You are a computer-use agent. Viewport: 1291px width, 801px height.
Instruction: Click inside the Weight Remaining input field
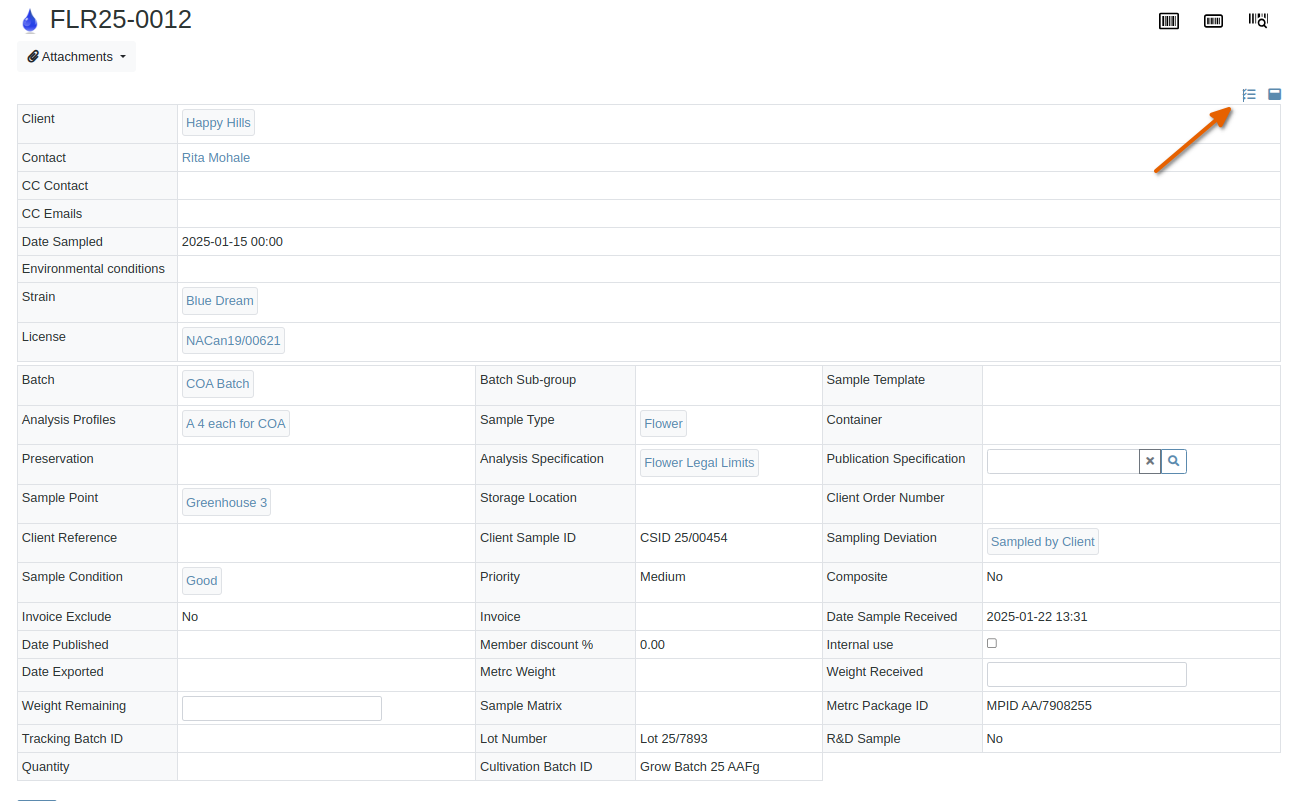[x=281, y=707]
